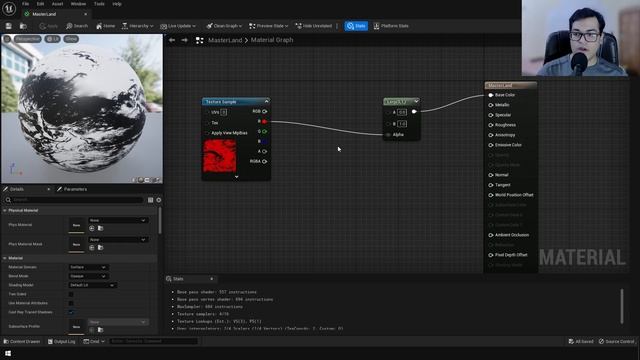640x360 pixels.
Task: Open the Perspective view mode dropdown
Action: (x=28, y=39)
